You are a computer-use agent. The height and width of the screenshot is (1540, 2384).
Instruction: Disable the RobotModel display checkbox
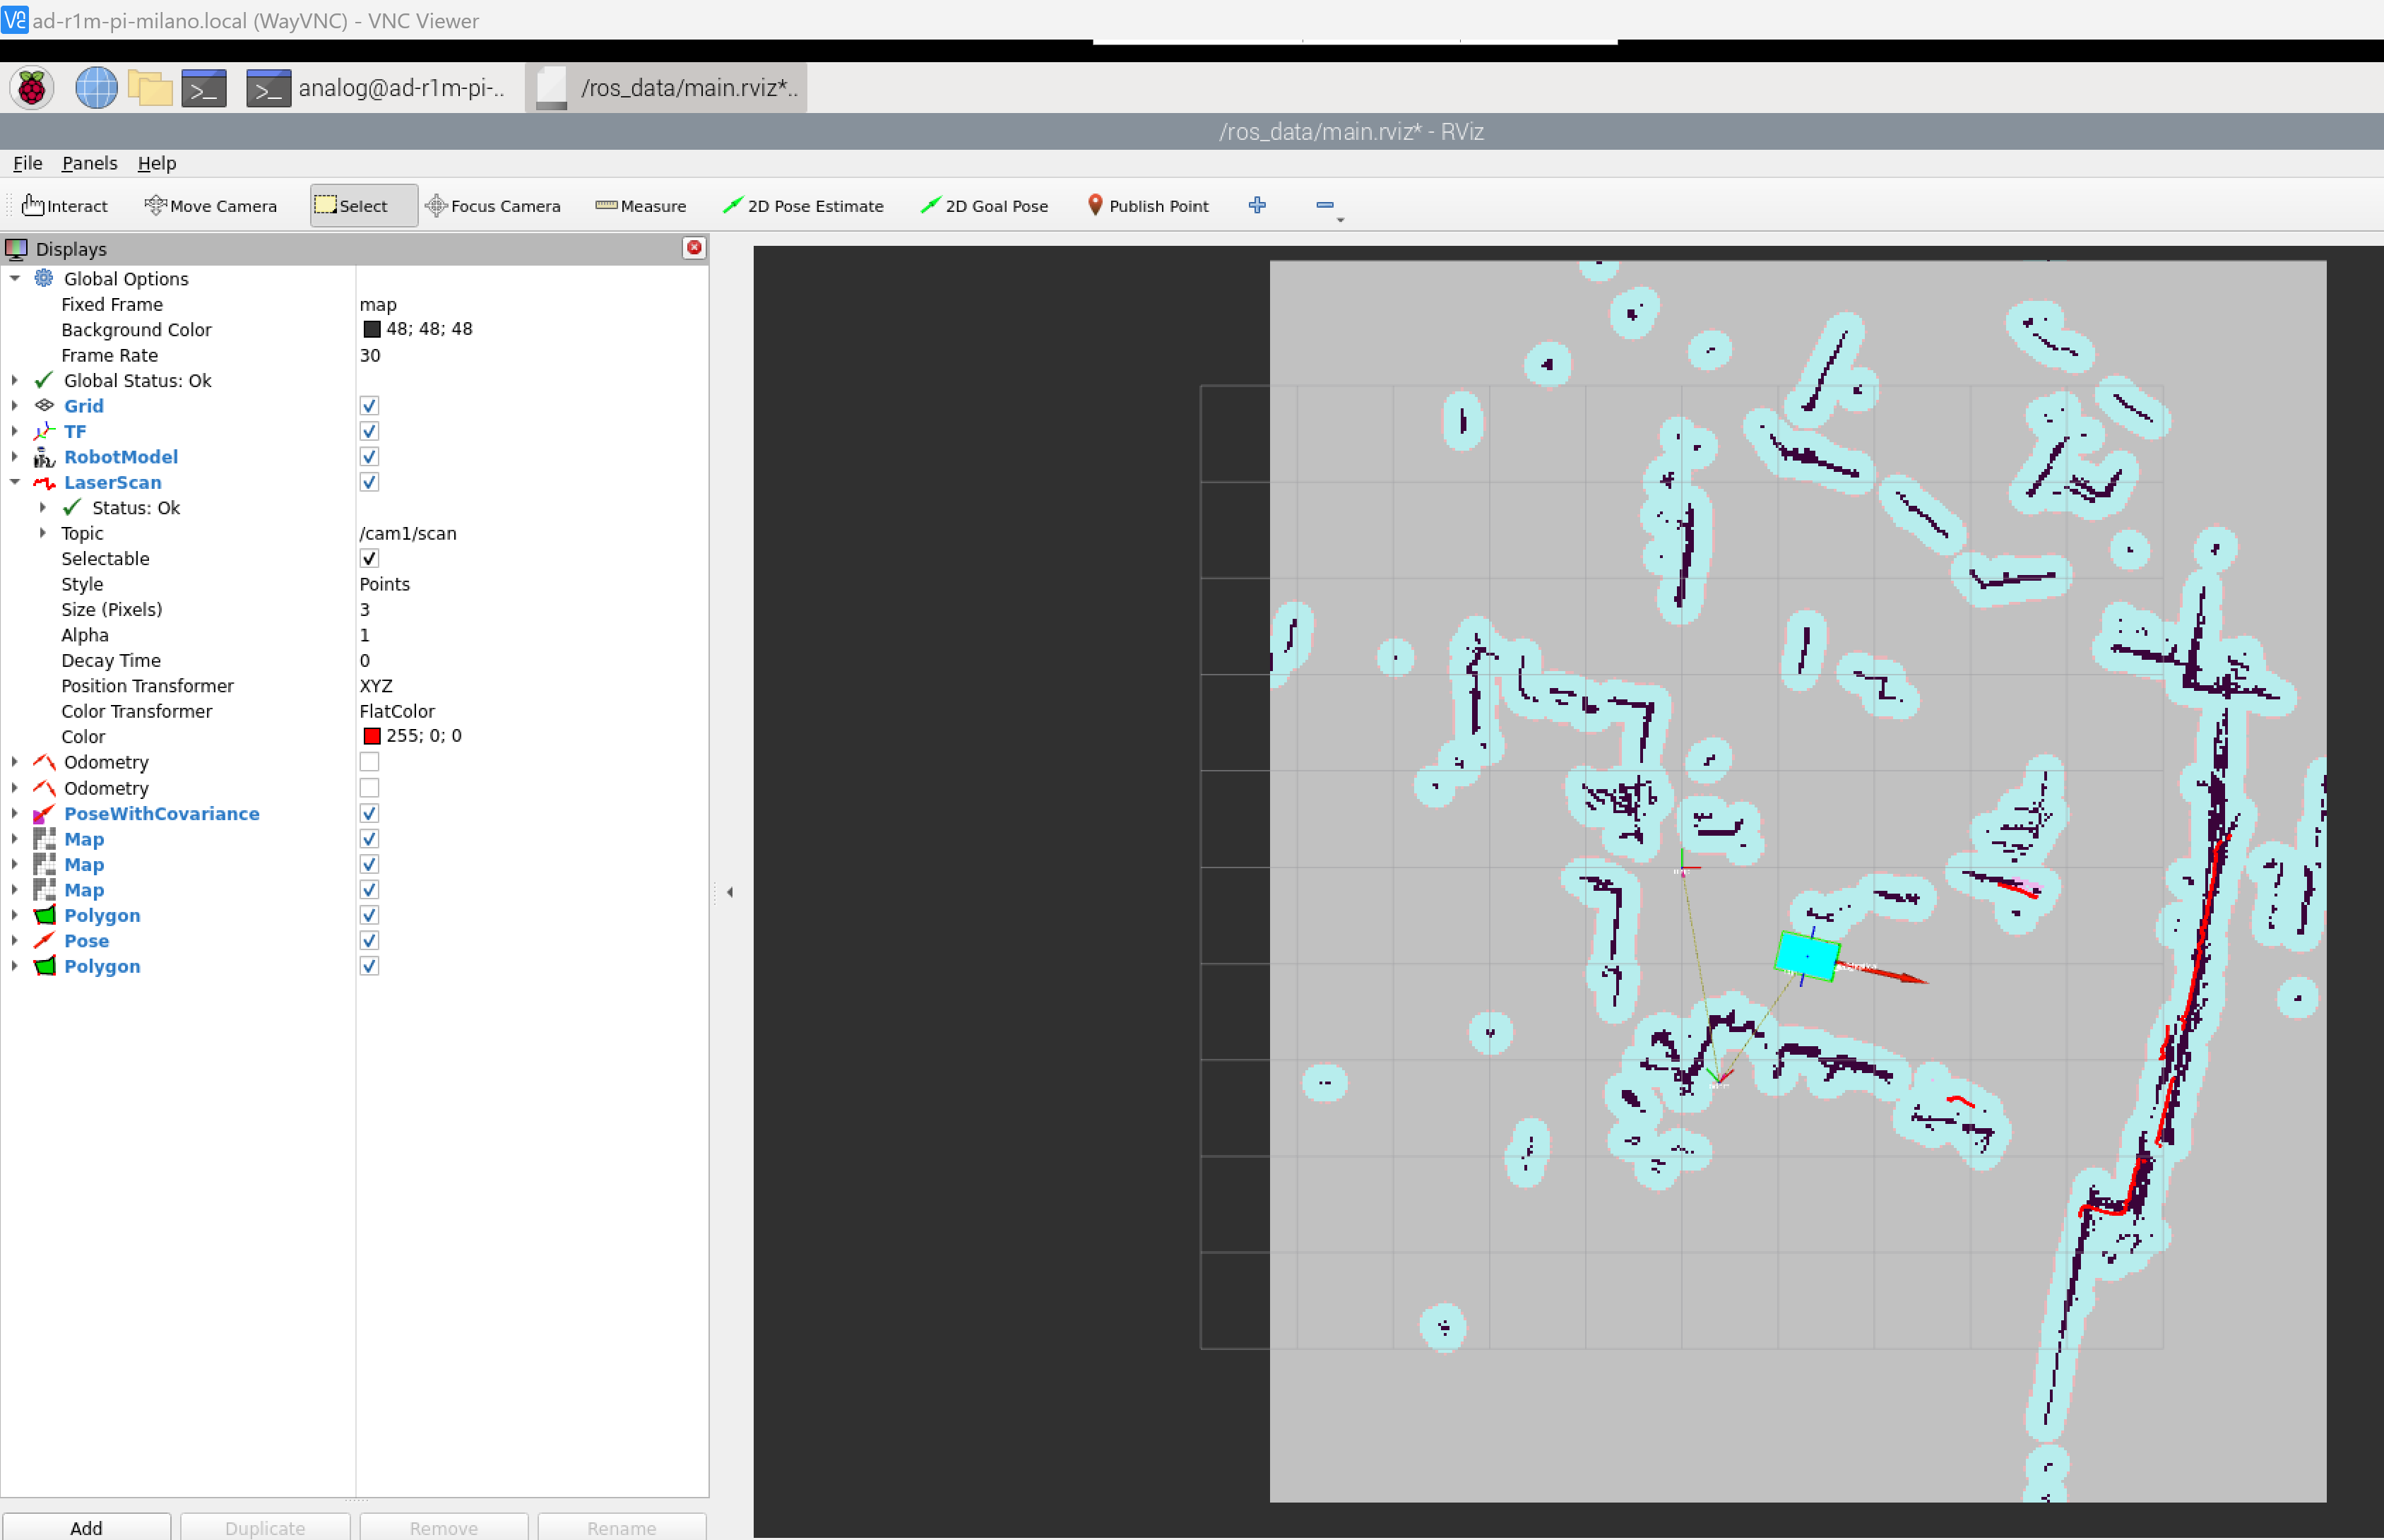(369, 457)
